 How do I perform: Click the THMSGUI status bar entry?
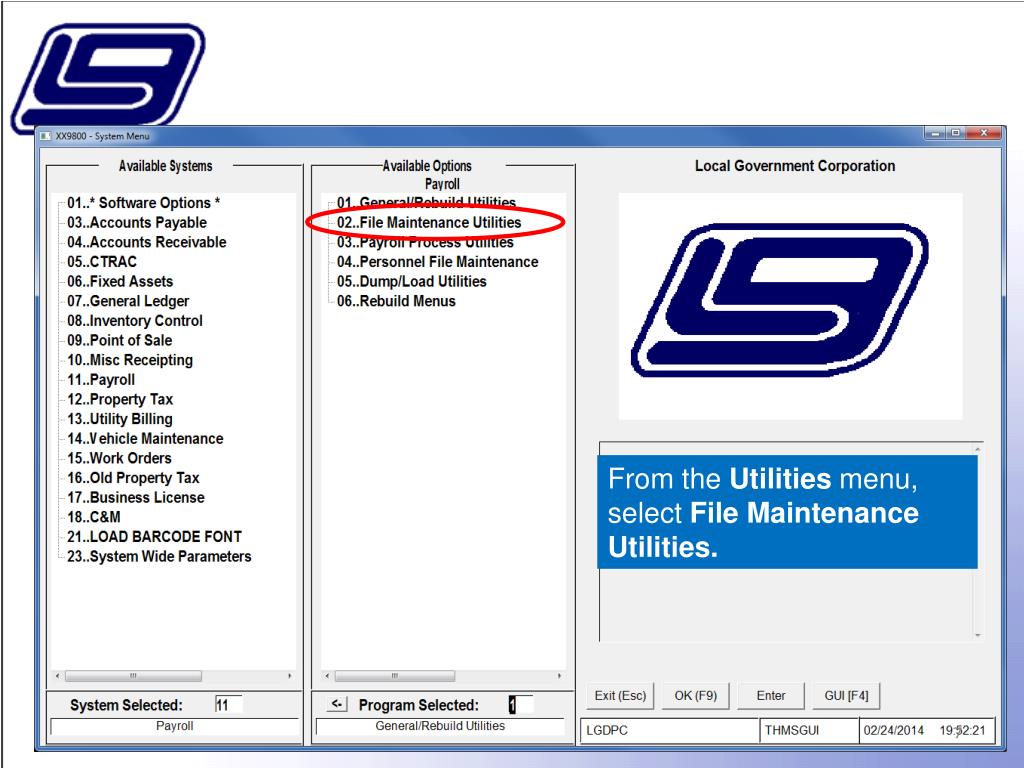click(809, 730)
